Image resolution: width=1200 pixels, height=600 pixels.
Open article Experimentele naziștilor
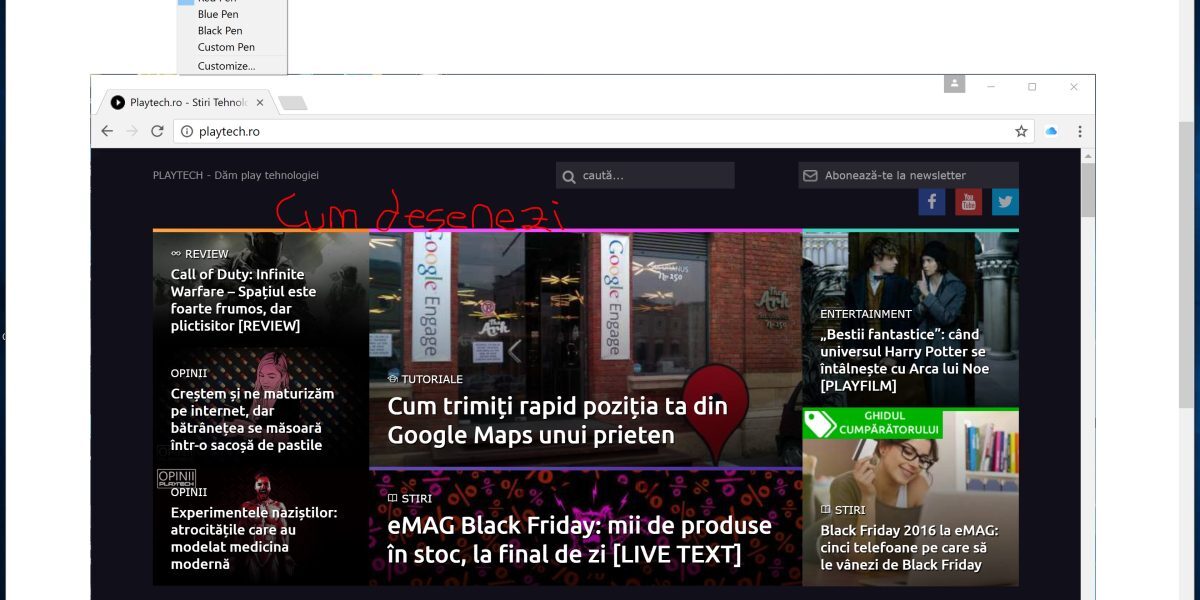tap(254, 538)
